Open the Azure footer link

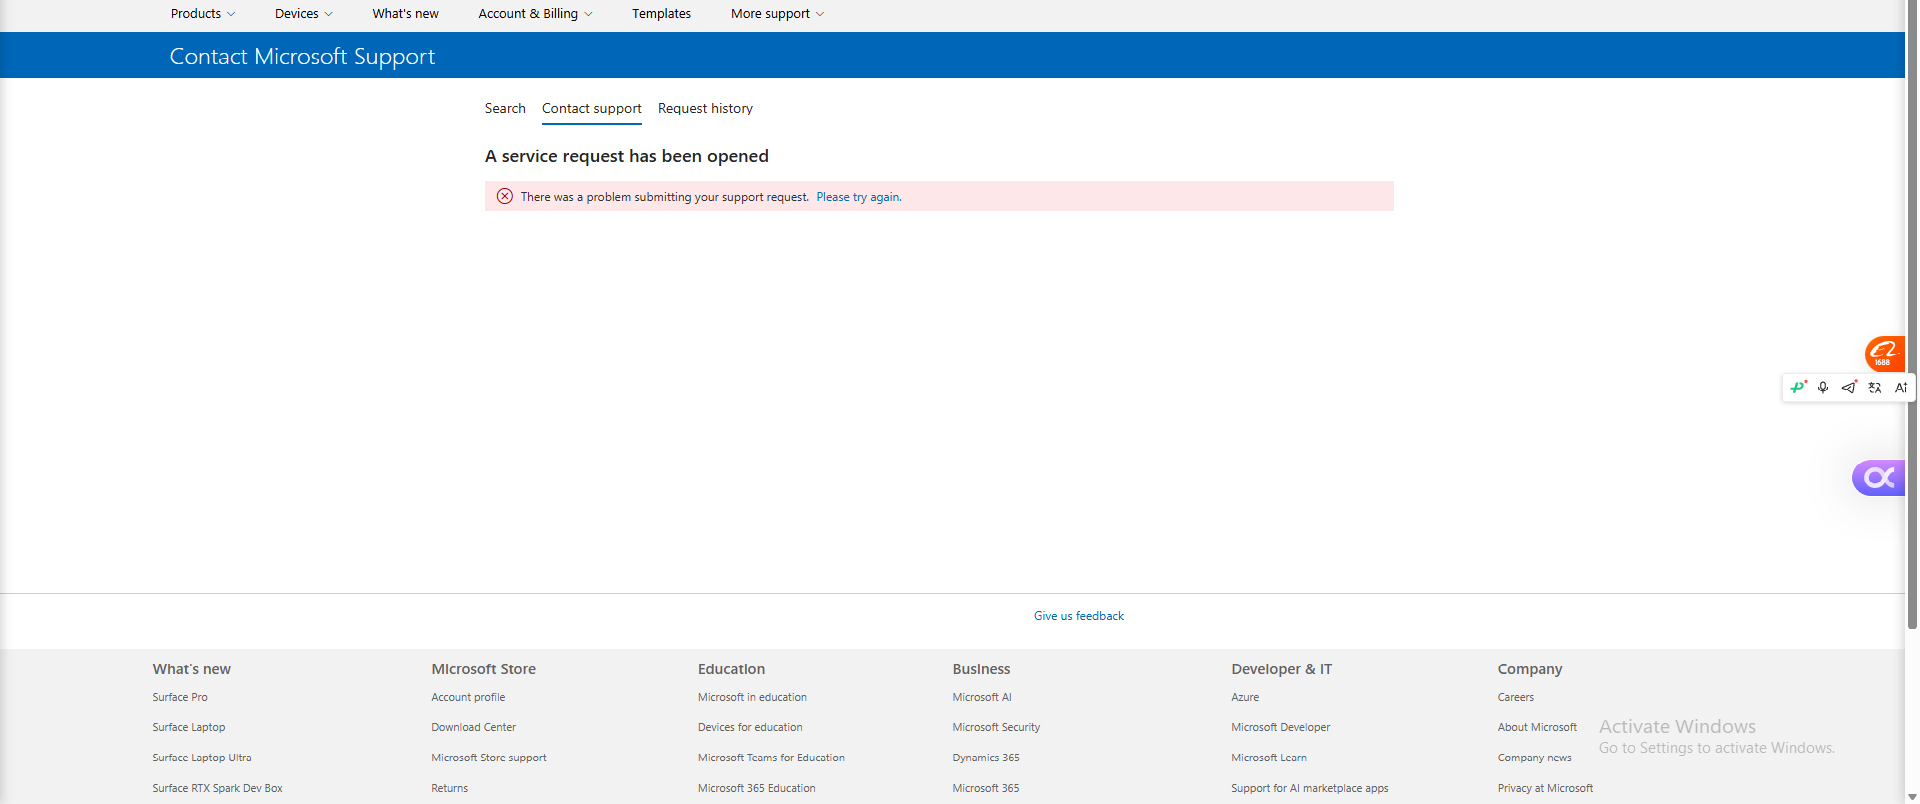[1245, 697]
